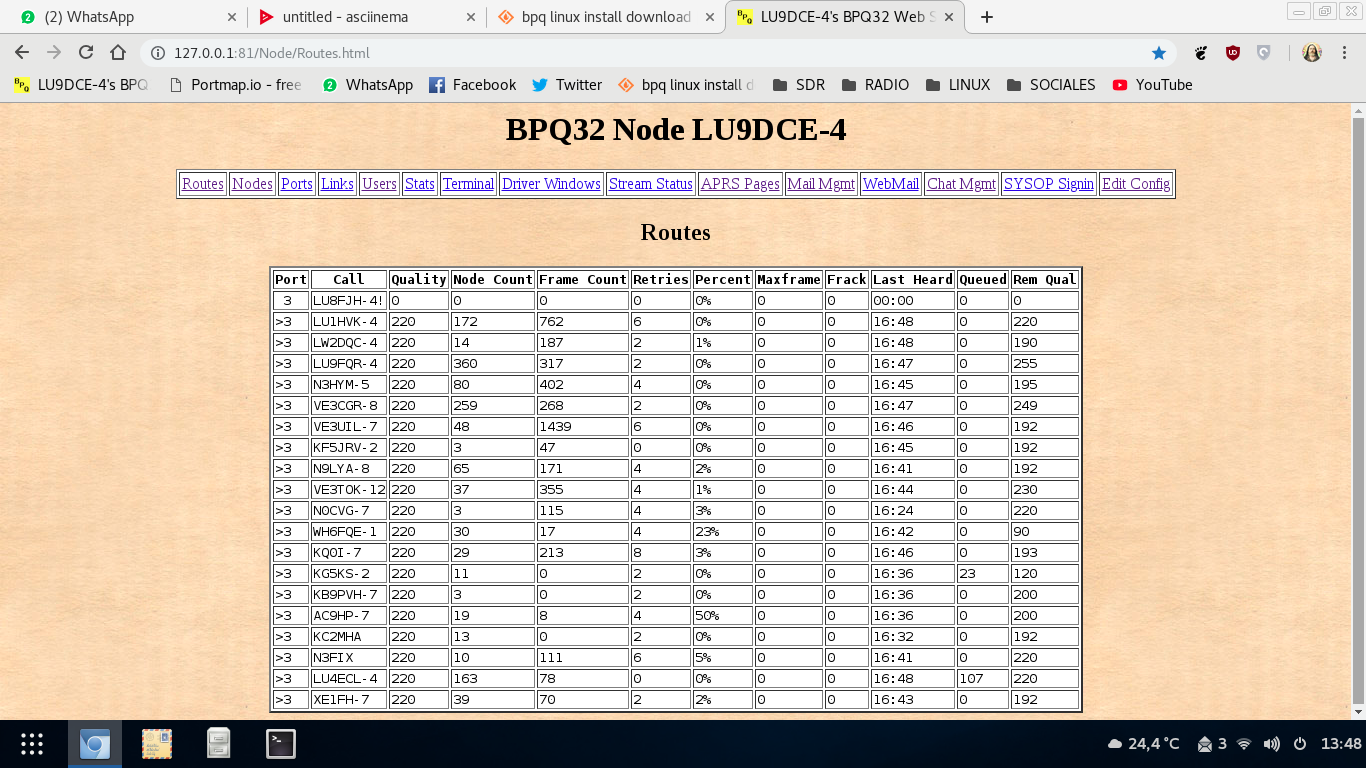
Task: Click the browser Home icon
Action: click(x=118, y=53)
